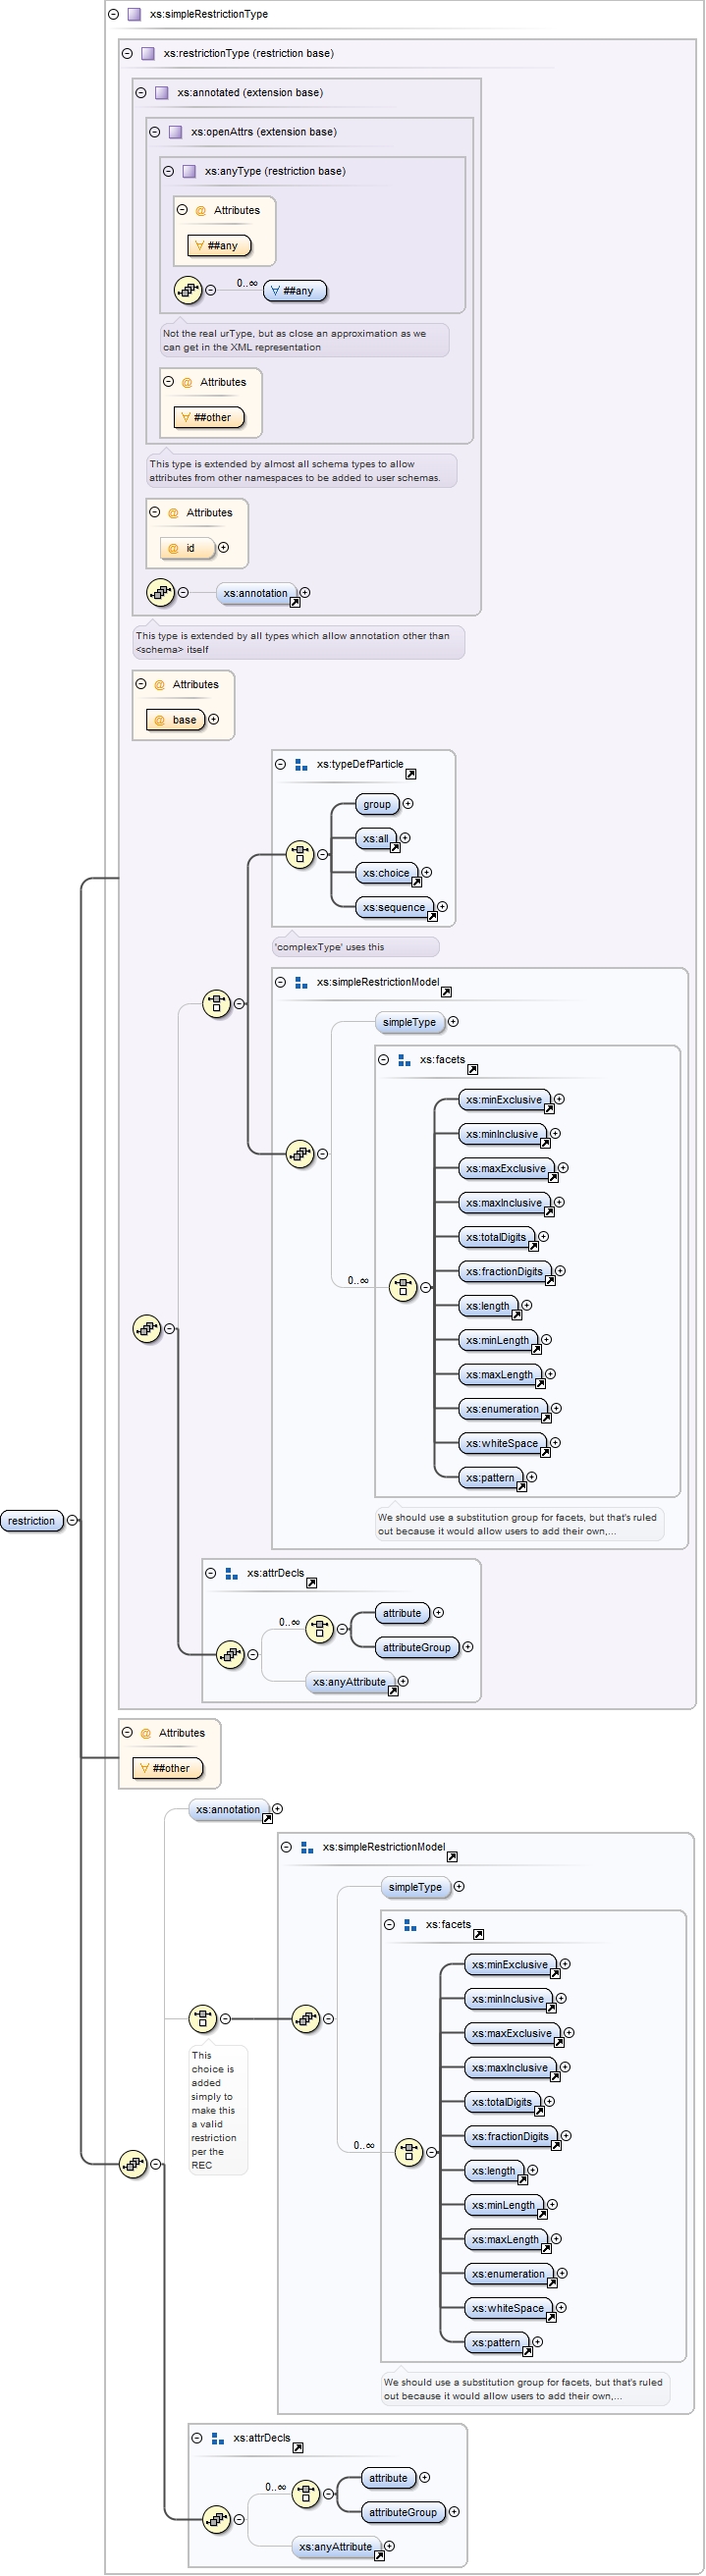Expand the xs:choice element
The width and height of the screenshot is (706, 2576).
tap(427, 872)
